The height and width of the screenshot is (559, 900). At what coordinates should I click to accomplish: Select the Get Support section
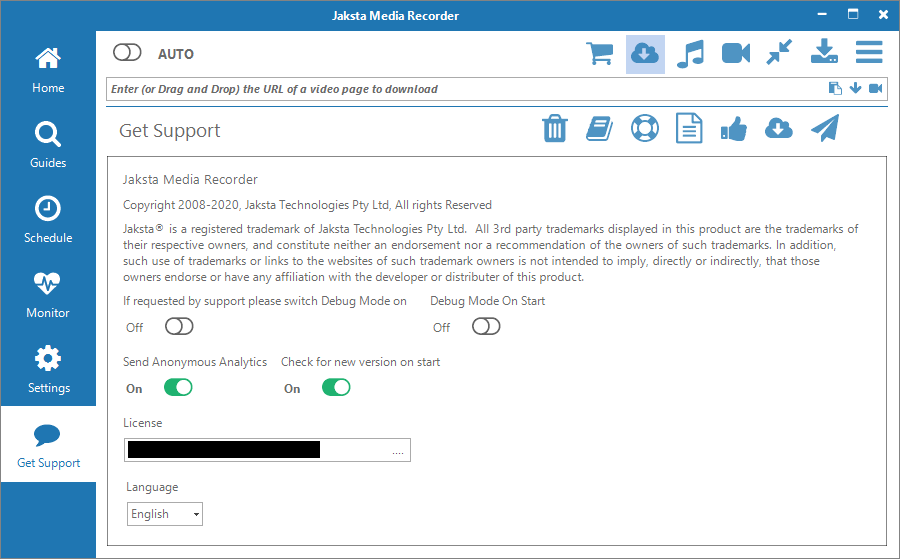click(48, 445)
